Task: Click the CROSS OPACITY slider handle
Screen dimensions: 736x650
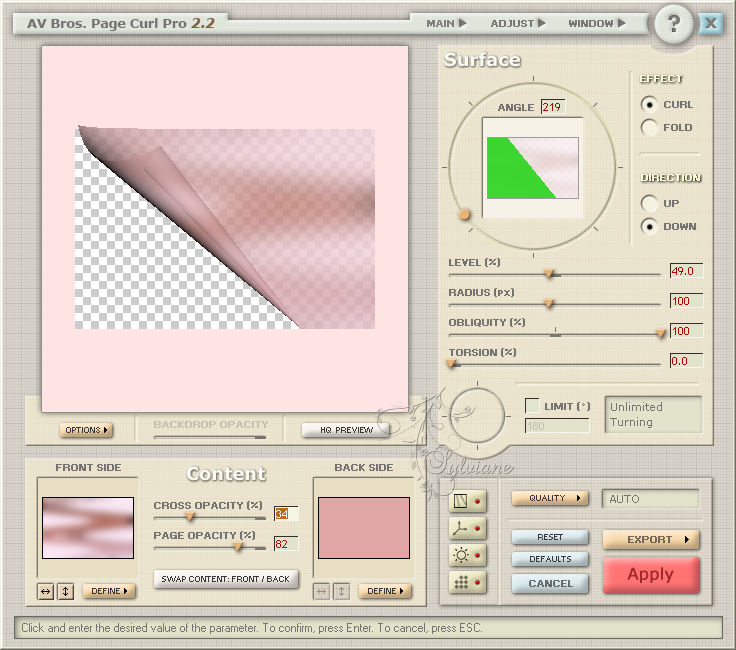Action: 190,517
